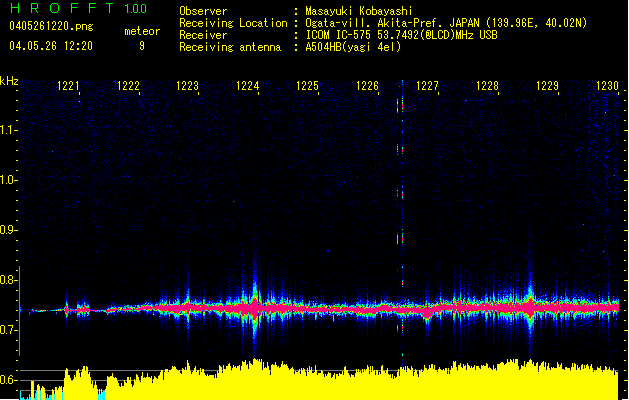Click the observer name Masayuki Kobayashi
This screenshot has width=629, height=400.
tap(358, 11)
